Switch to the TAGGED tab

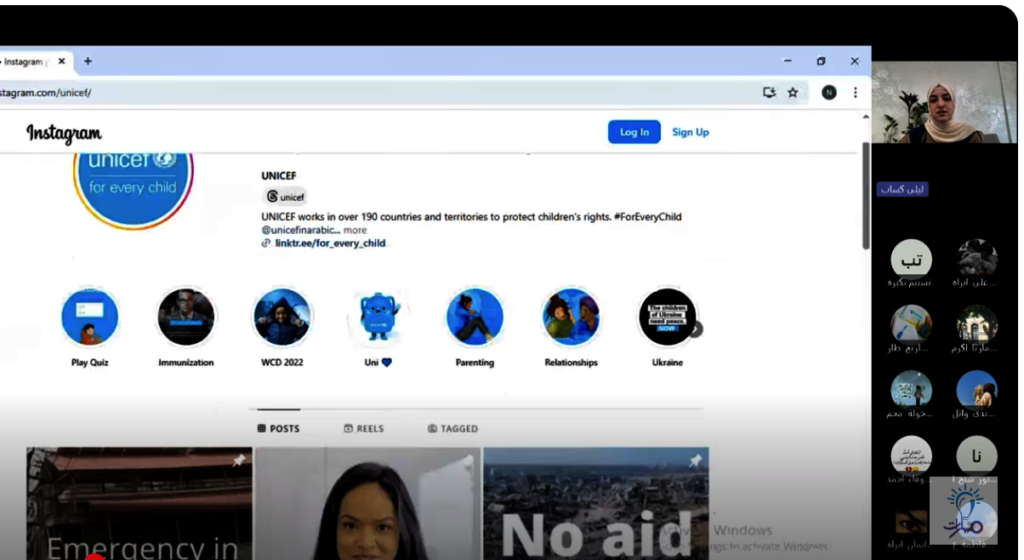tap(453, 429)
